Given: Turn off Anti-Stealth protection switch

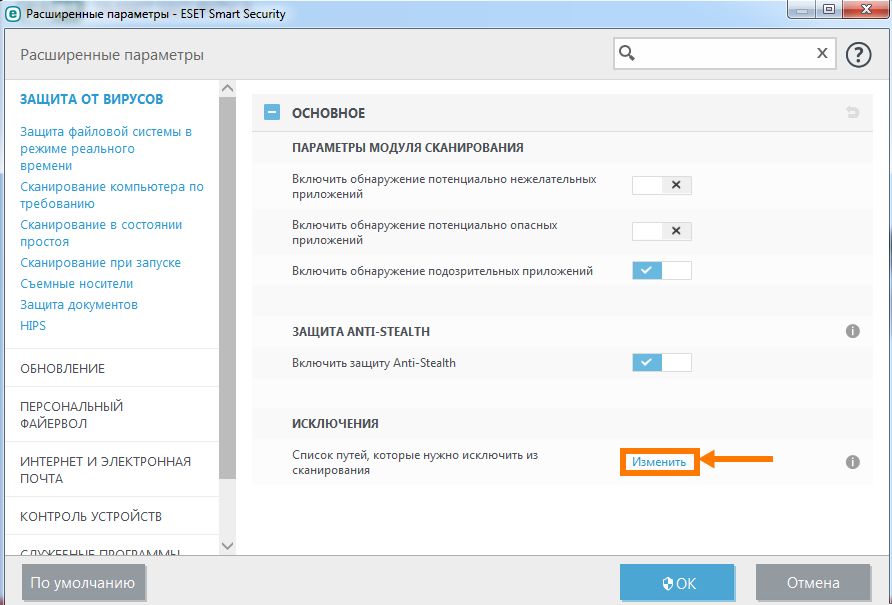Looking at the screenshot, I should click(x=662, y=363).
